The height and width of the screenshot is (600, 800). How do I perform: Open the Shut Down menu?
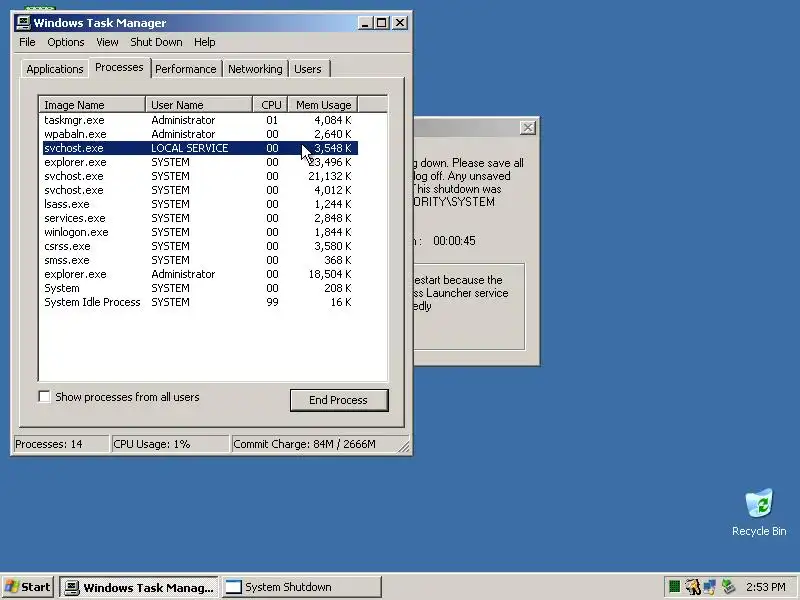[156, 42]
